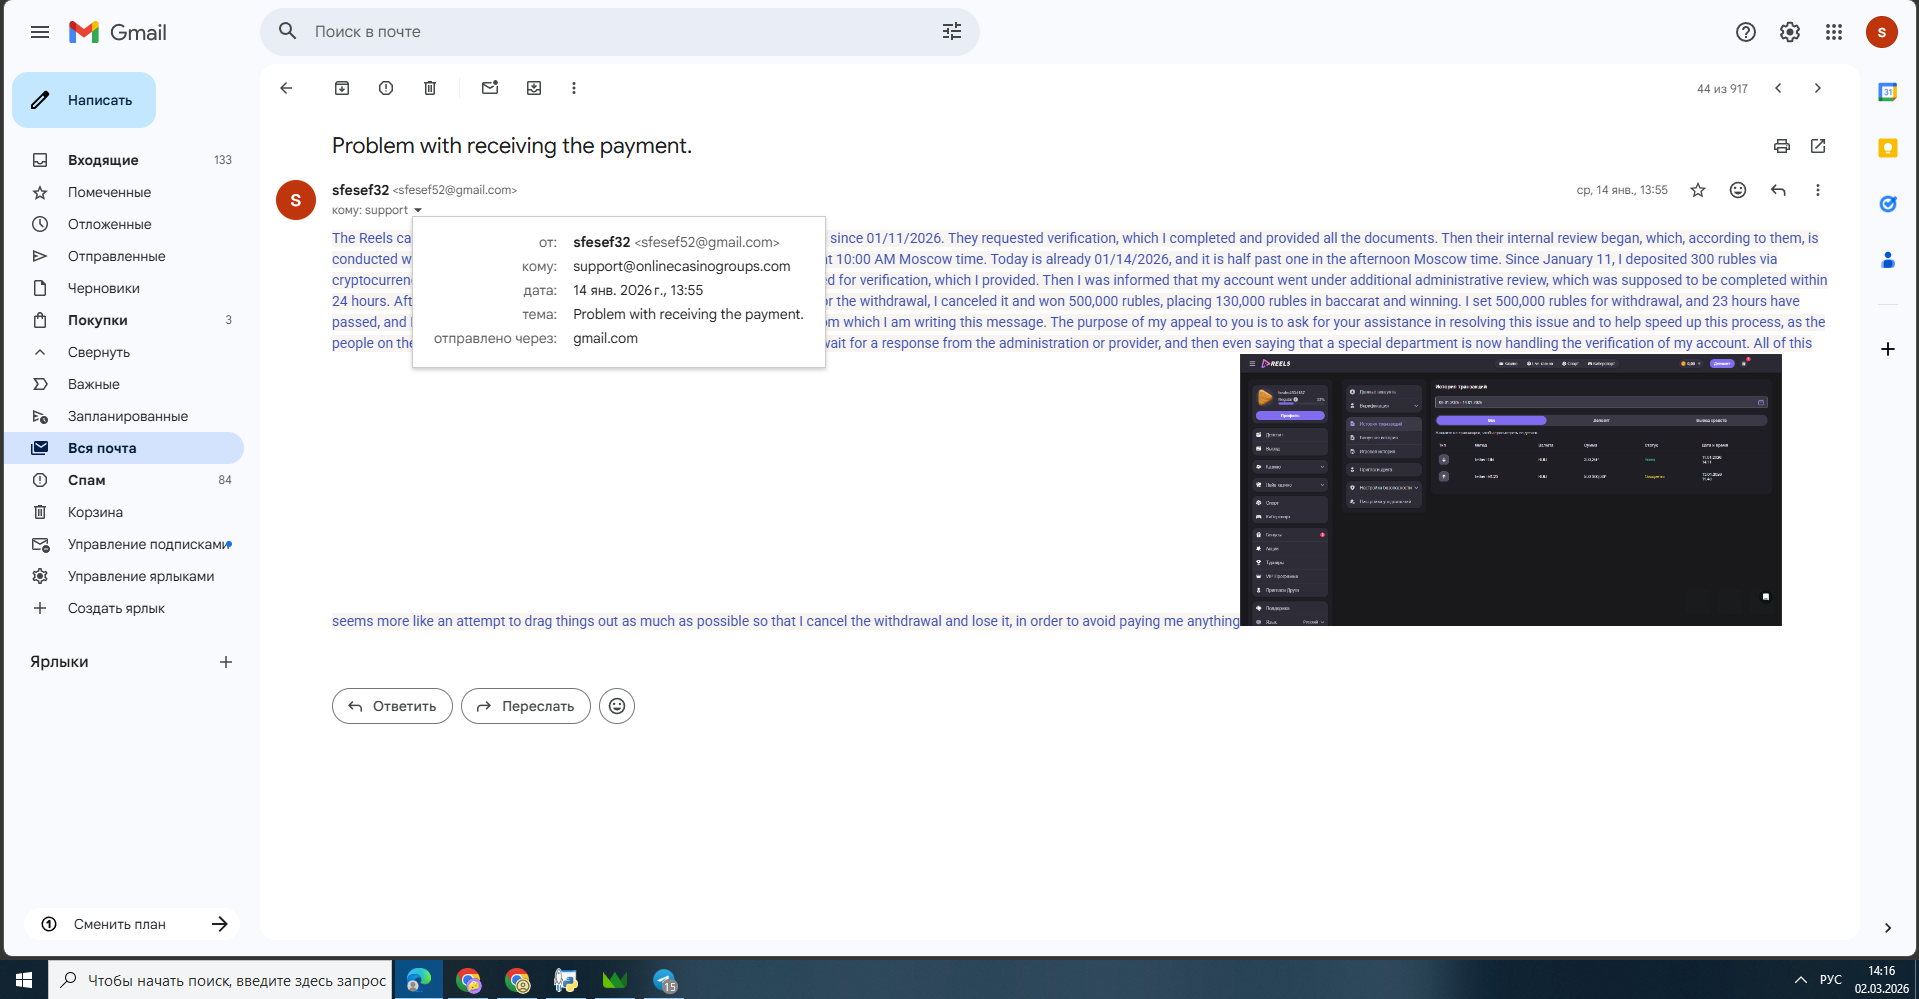
Task: Collapse the folder list with Свернуть
Action: tap(98, 352)
